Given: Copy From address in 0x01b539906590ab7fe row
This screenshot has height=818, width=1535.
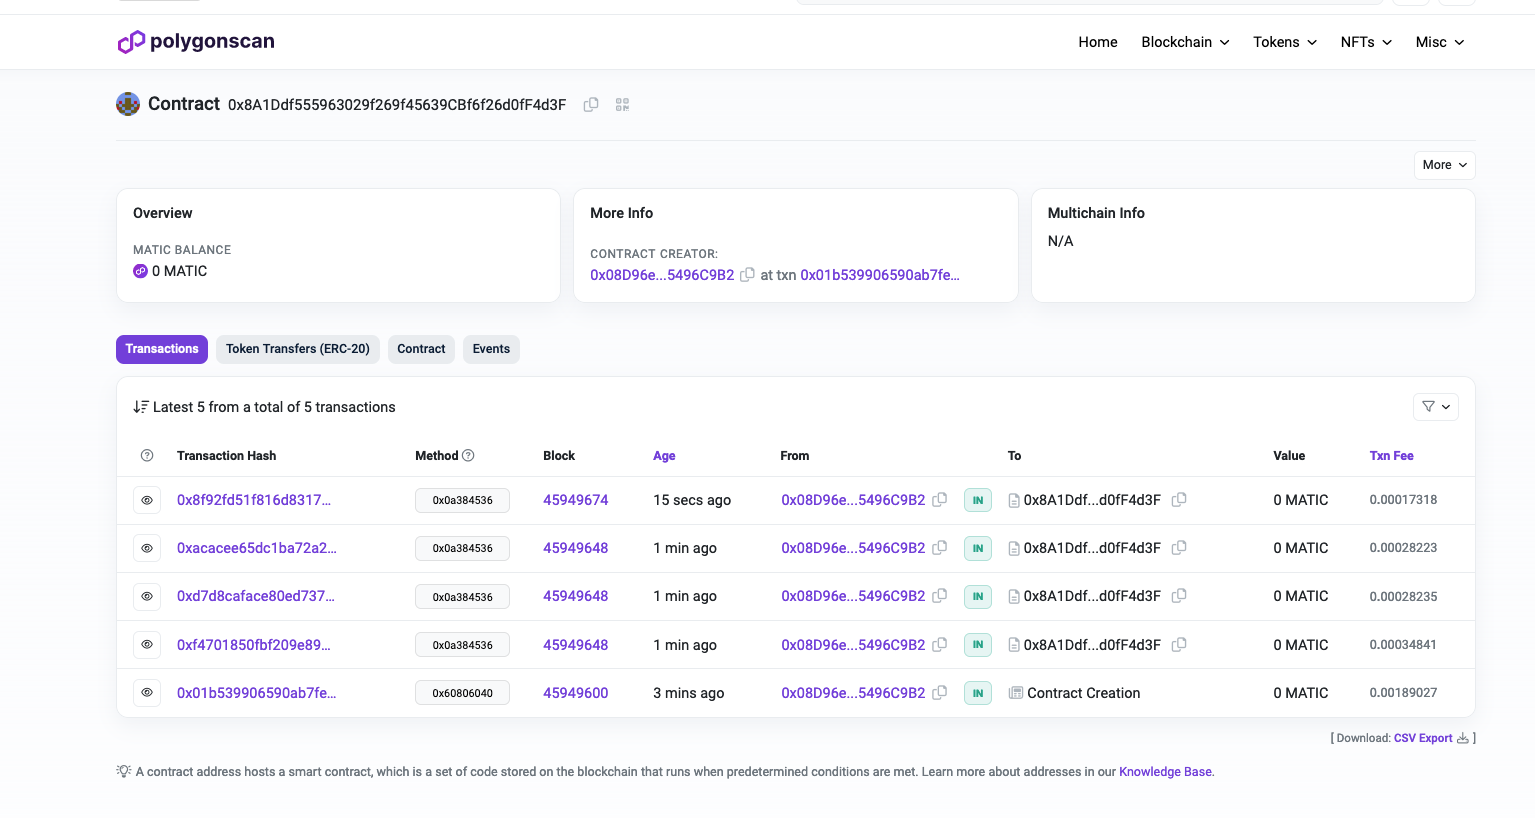Looking at the screenshot, I should 940,693.
